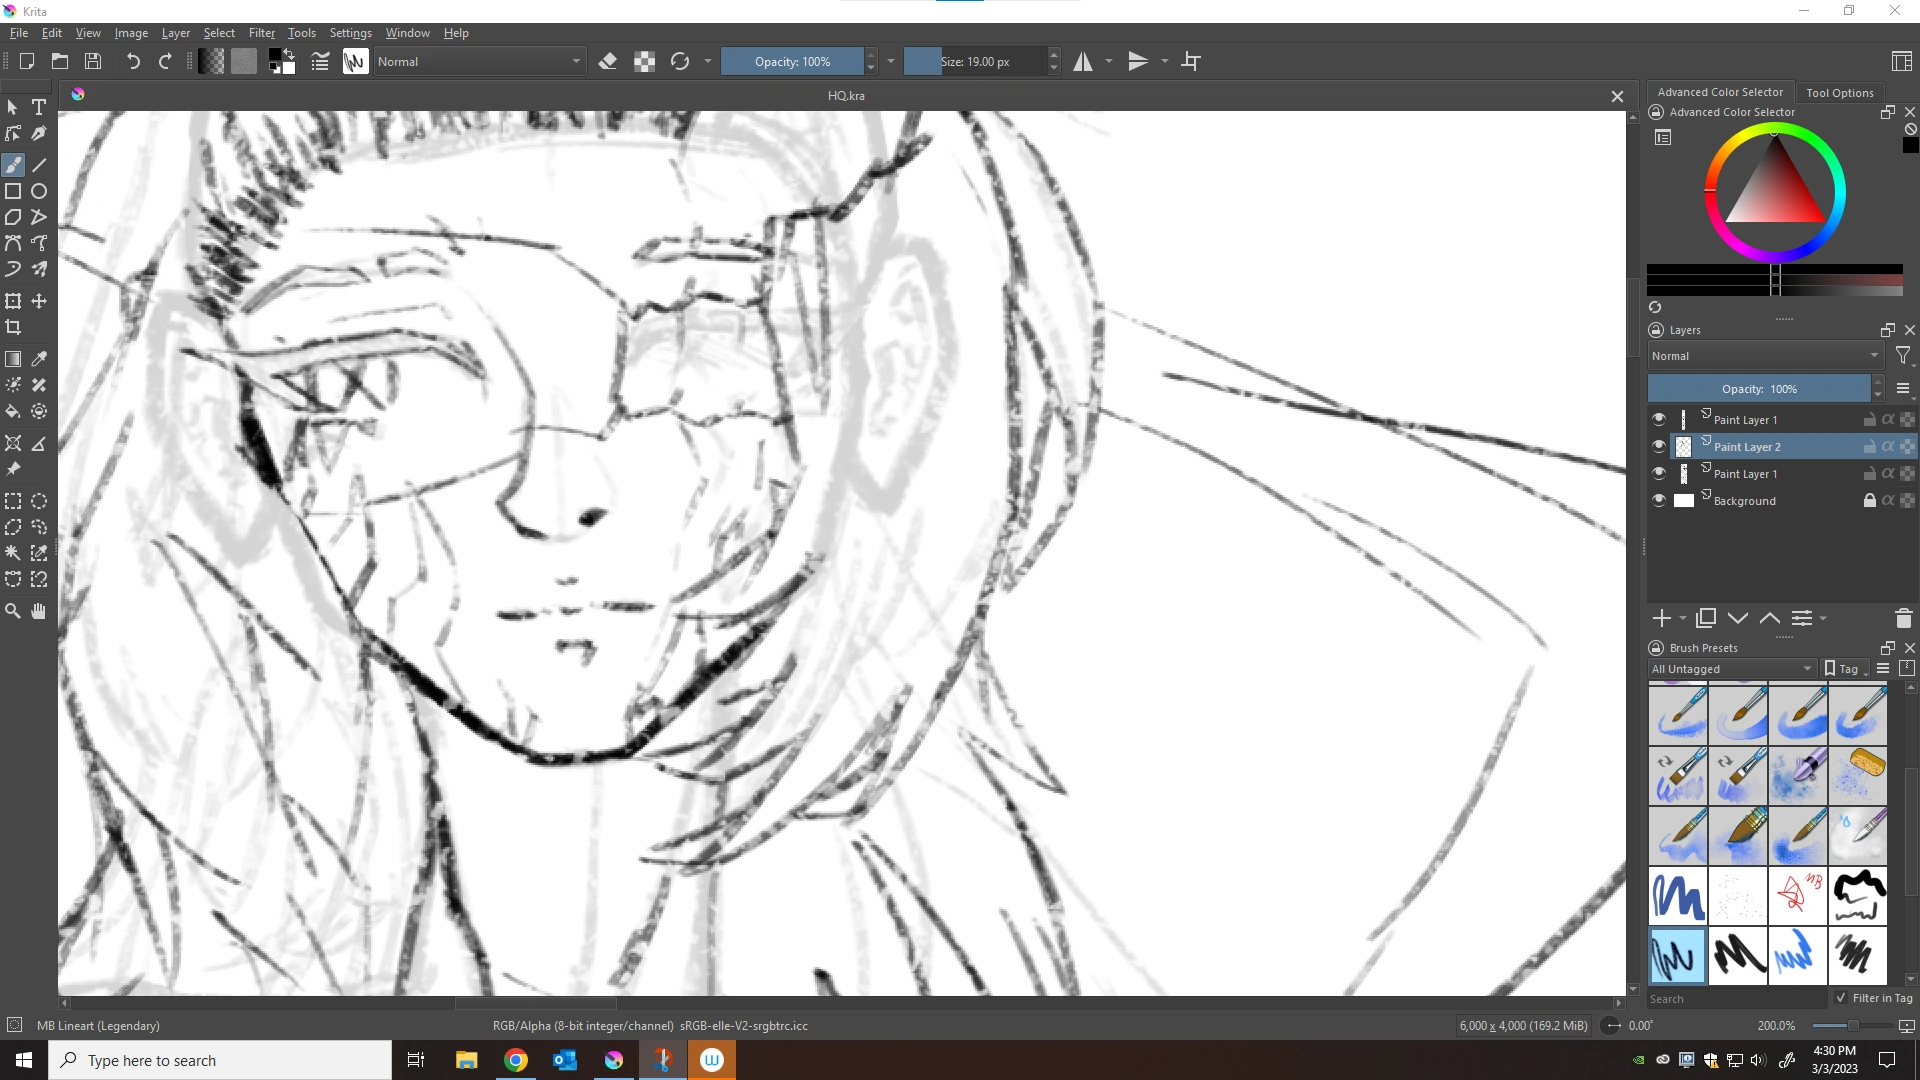Viewport: 1920px width, 1080px height.
Task: Expand the All Untagged presets dropdown
Action: coord(1732,669)
